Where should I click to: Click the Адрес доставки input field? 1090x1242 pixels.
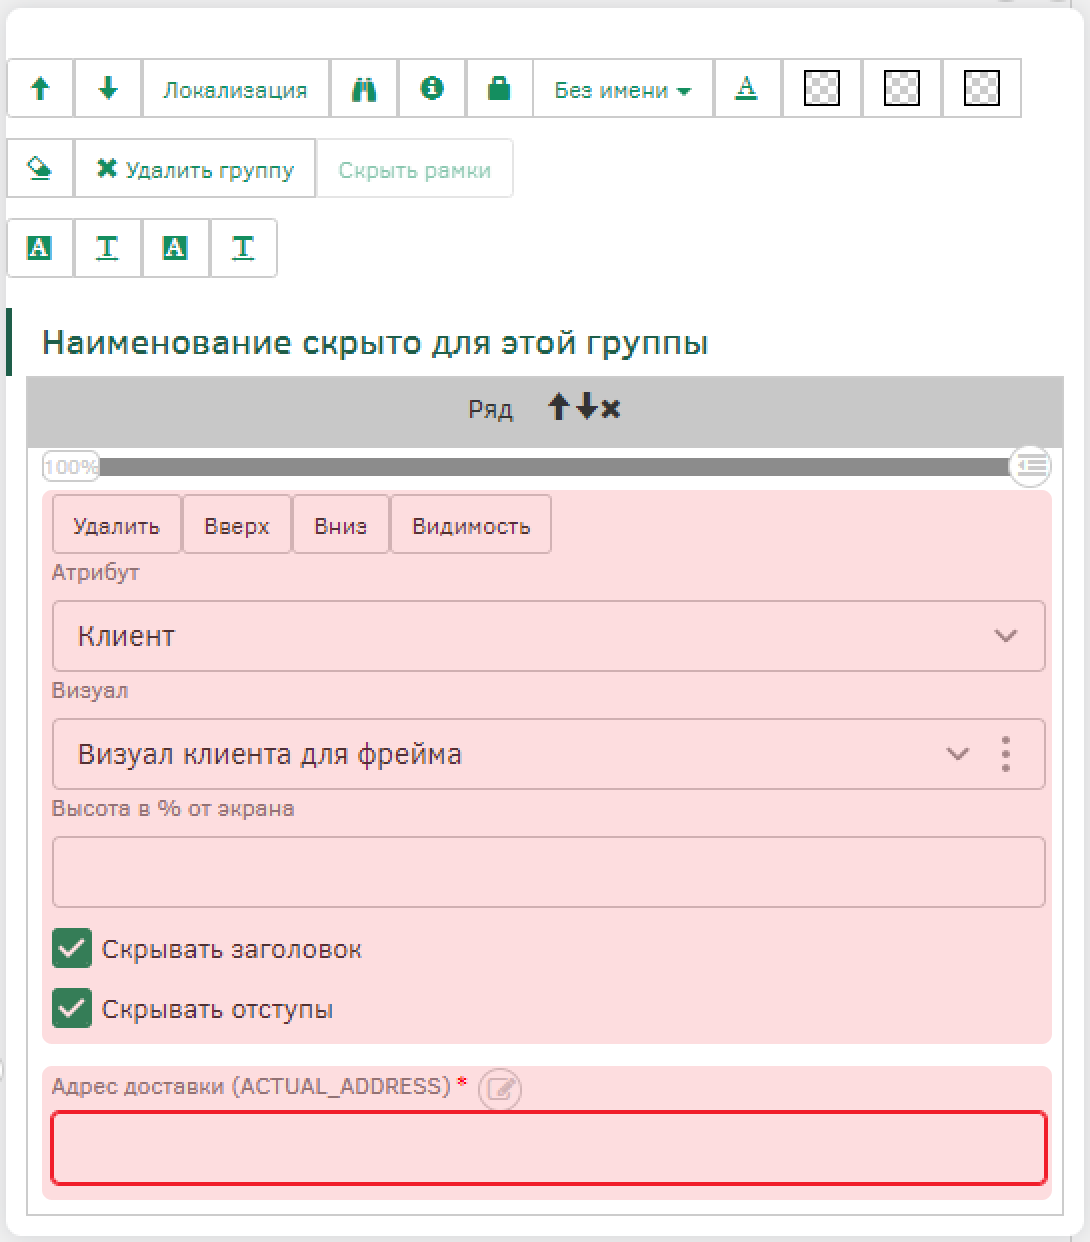pyautogui.click(x=548, y=1148)
